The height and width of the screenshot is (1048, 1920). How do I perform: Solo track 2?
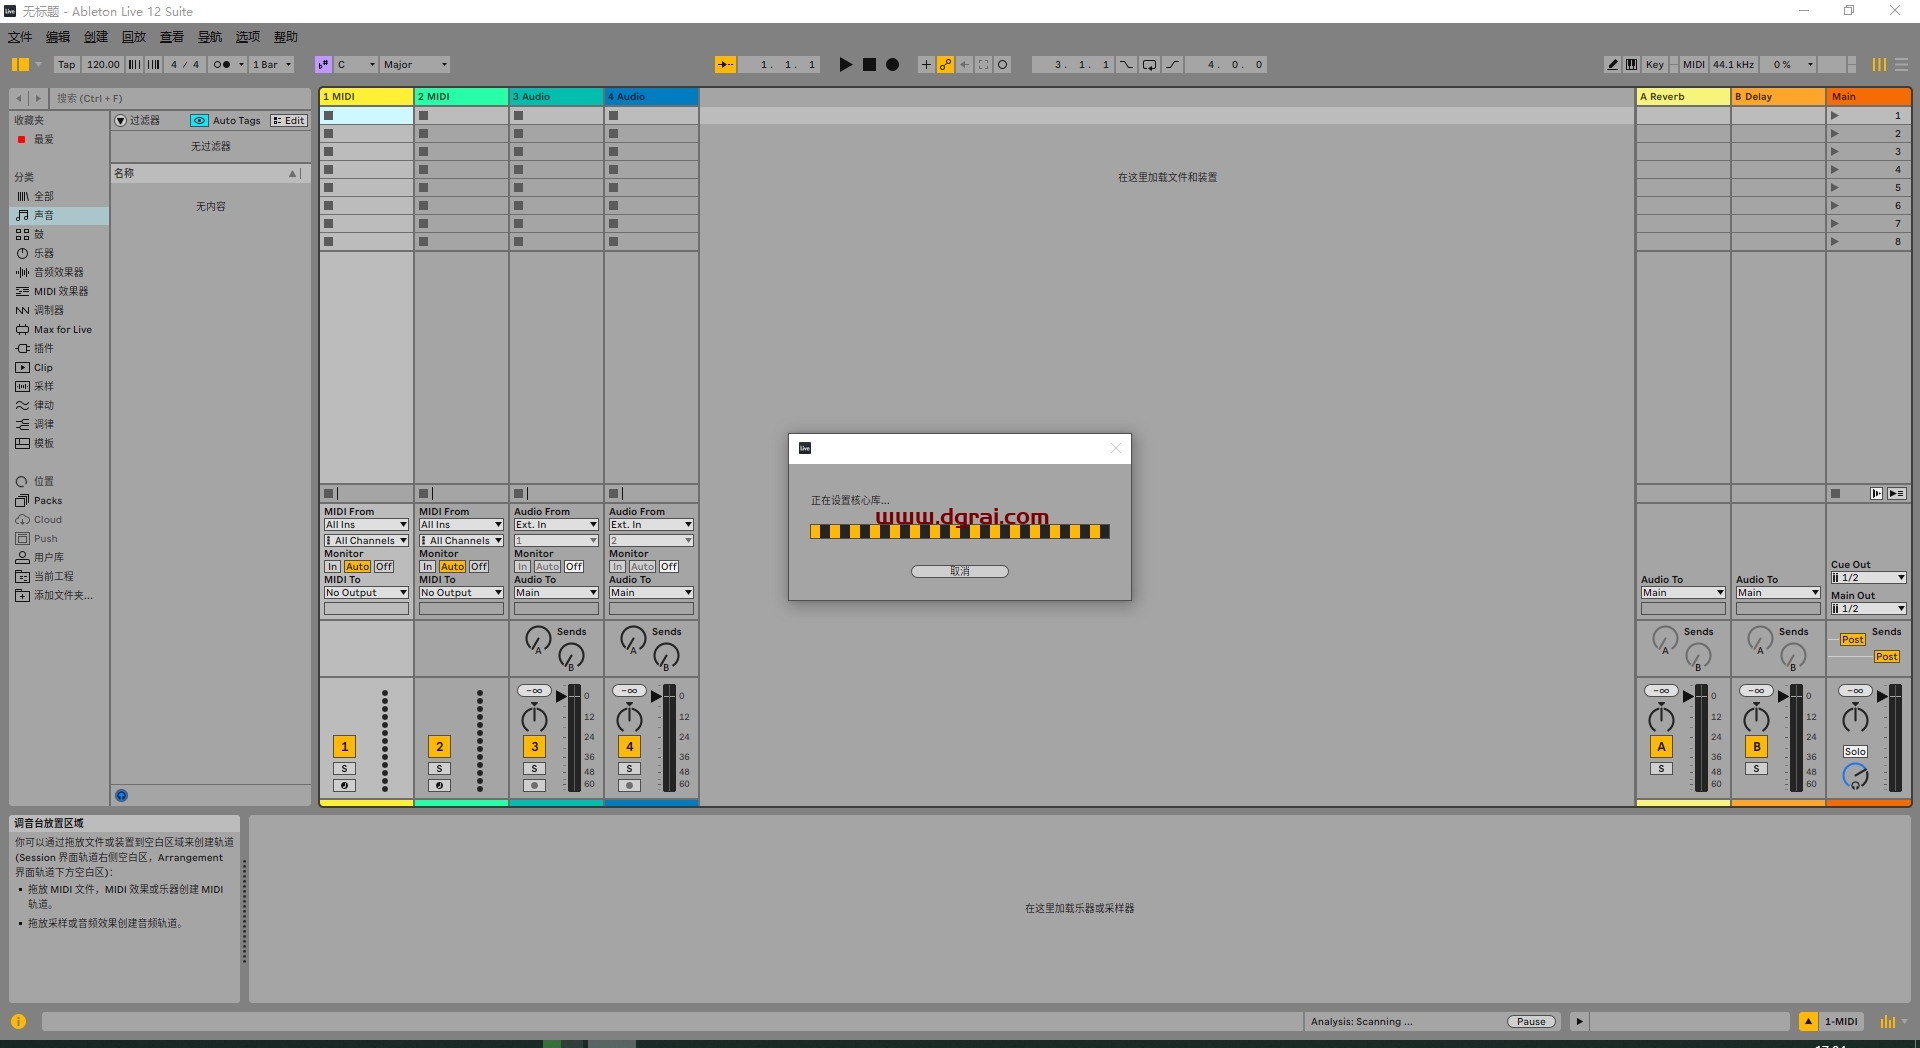coord(439,768)
